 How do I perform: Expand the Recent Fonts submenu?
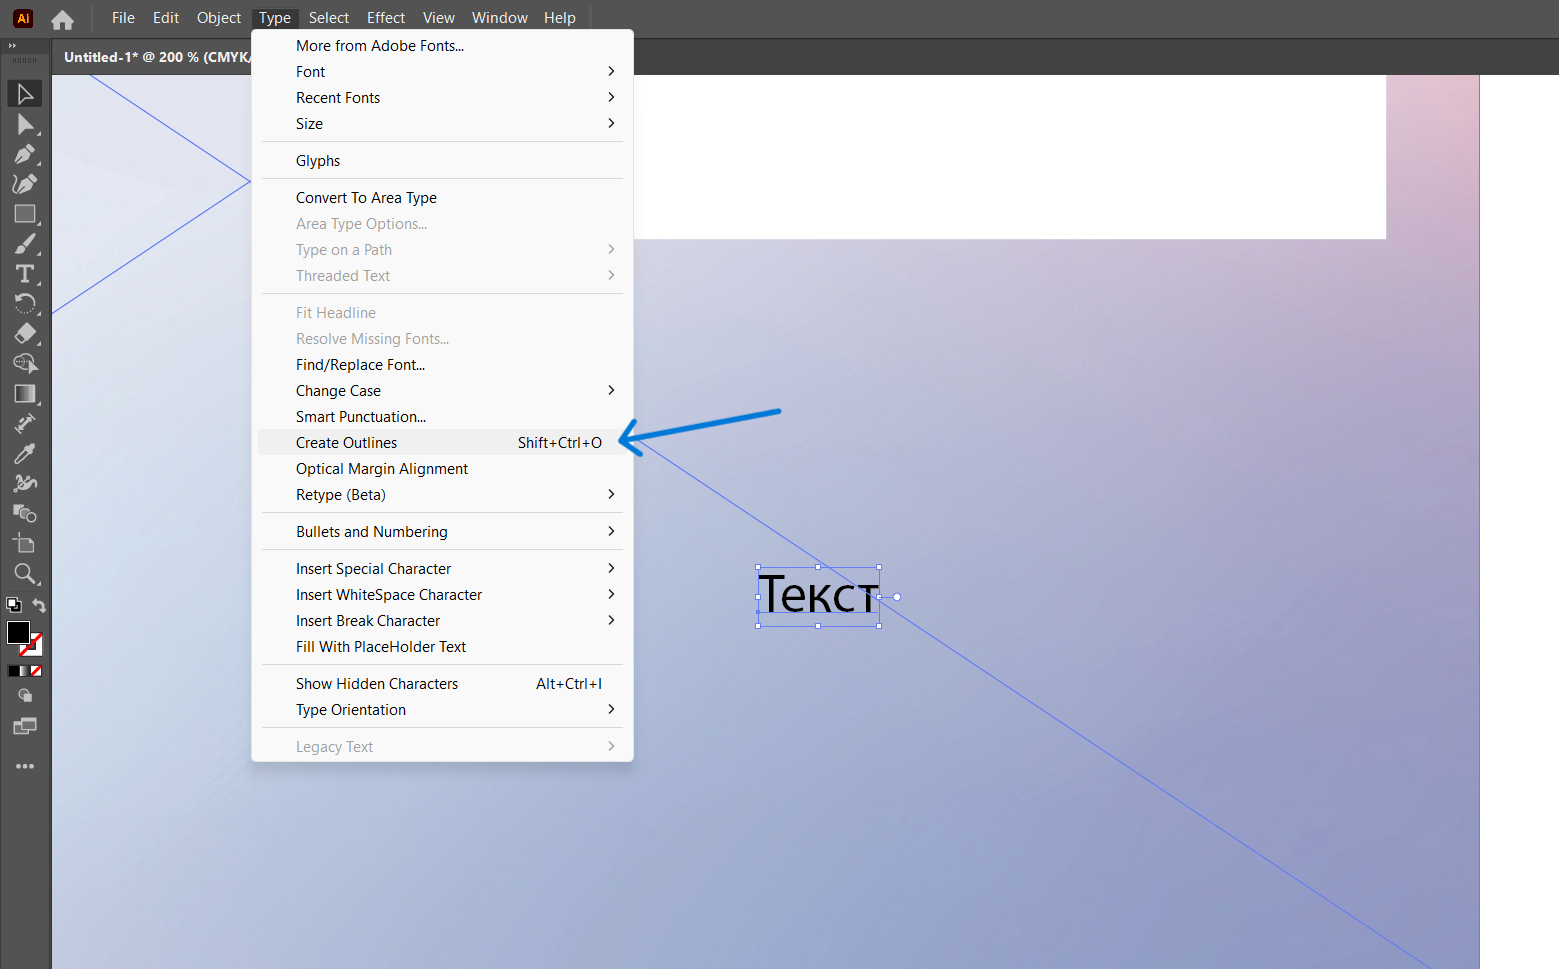coord(442,98)
